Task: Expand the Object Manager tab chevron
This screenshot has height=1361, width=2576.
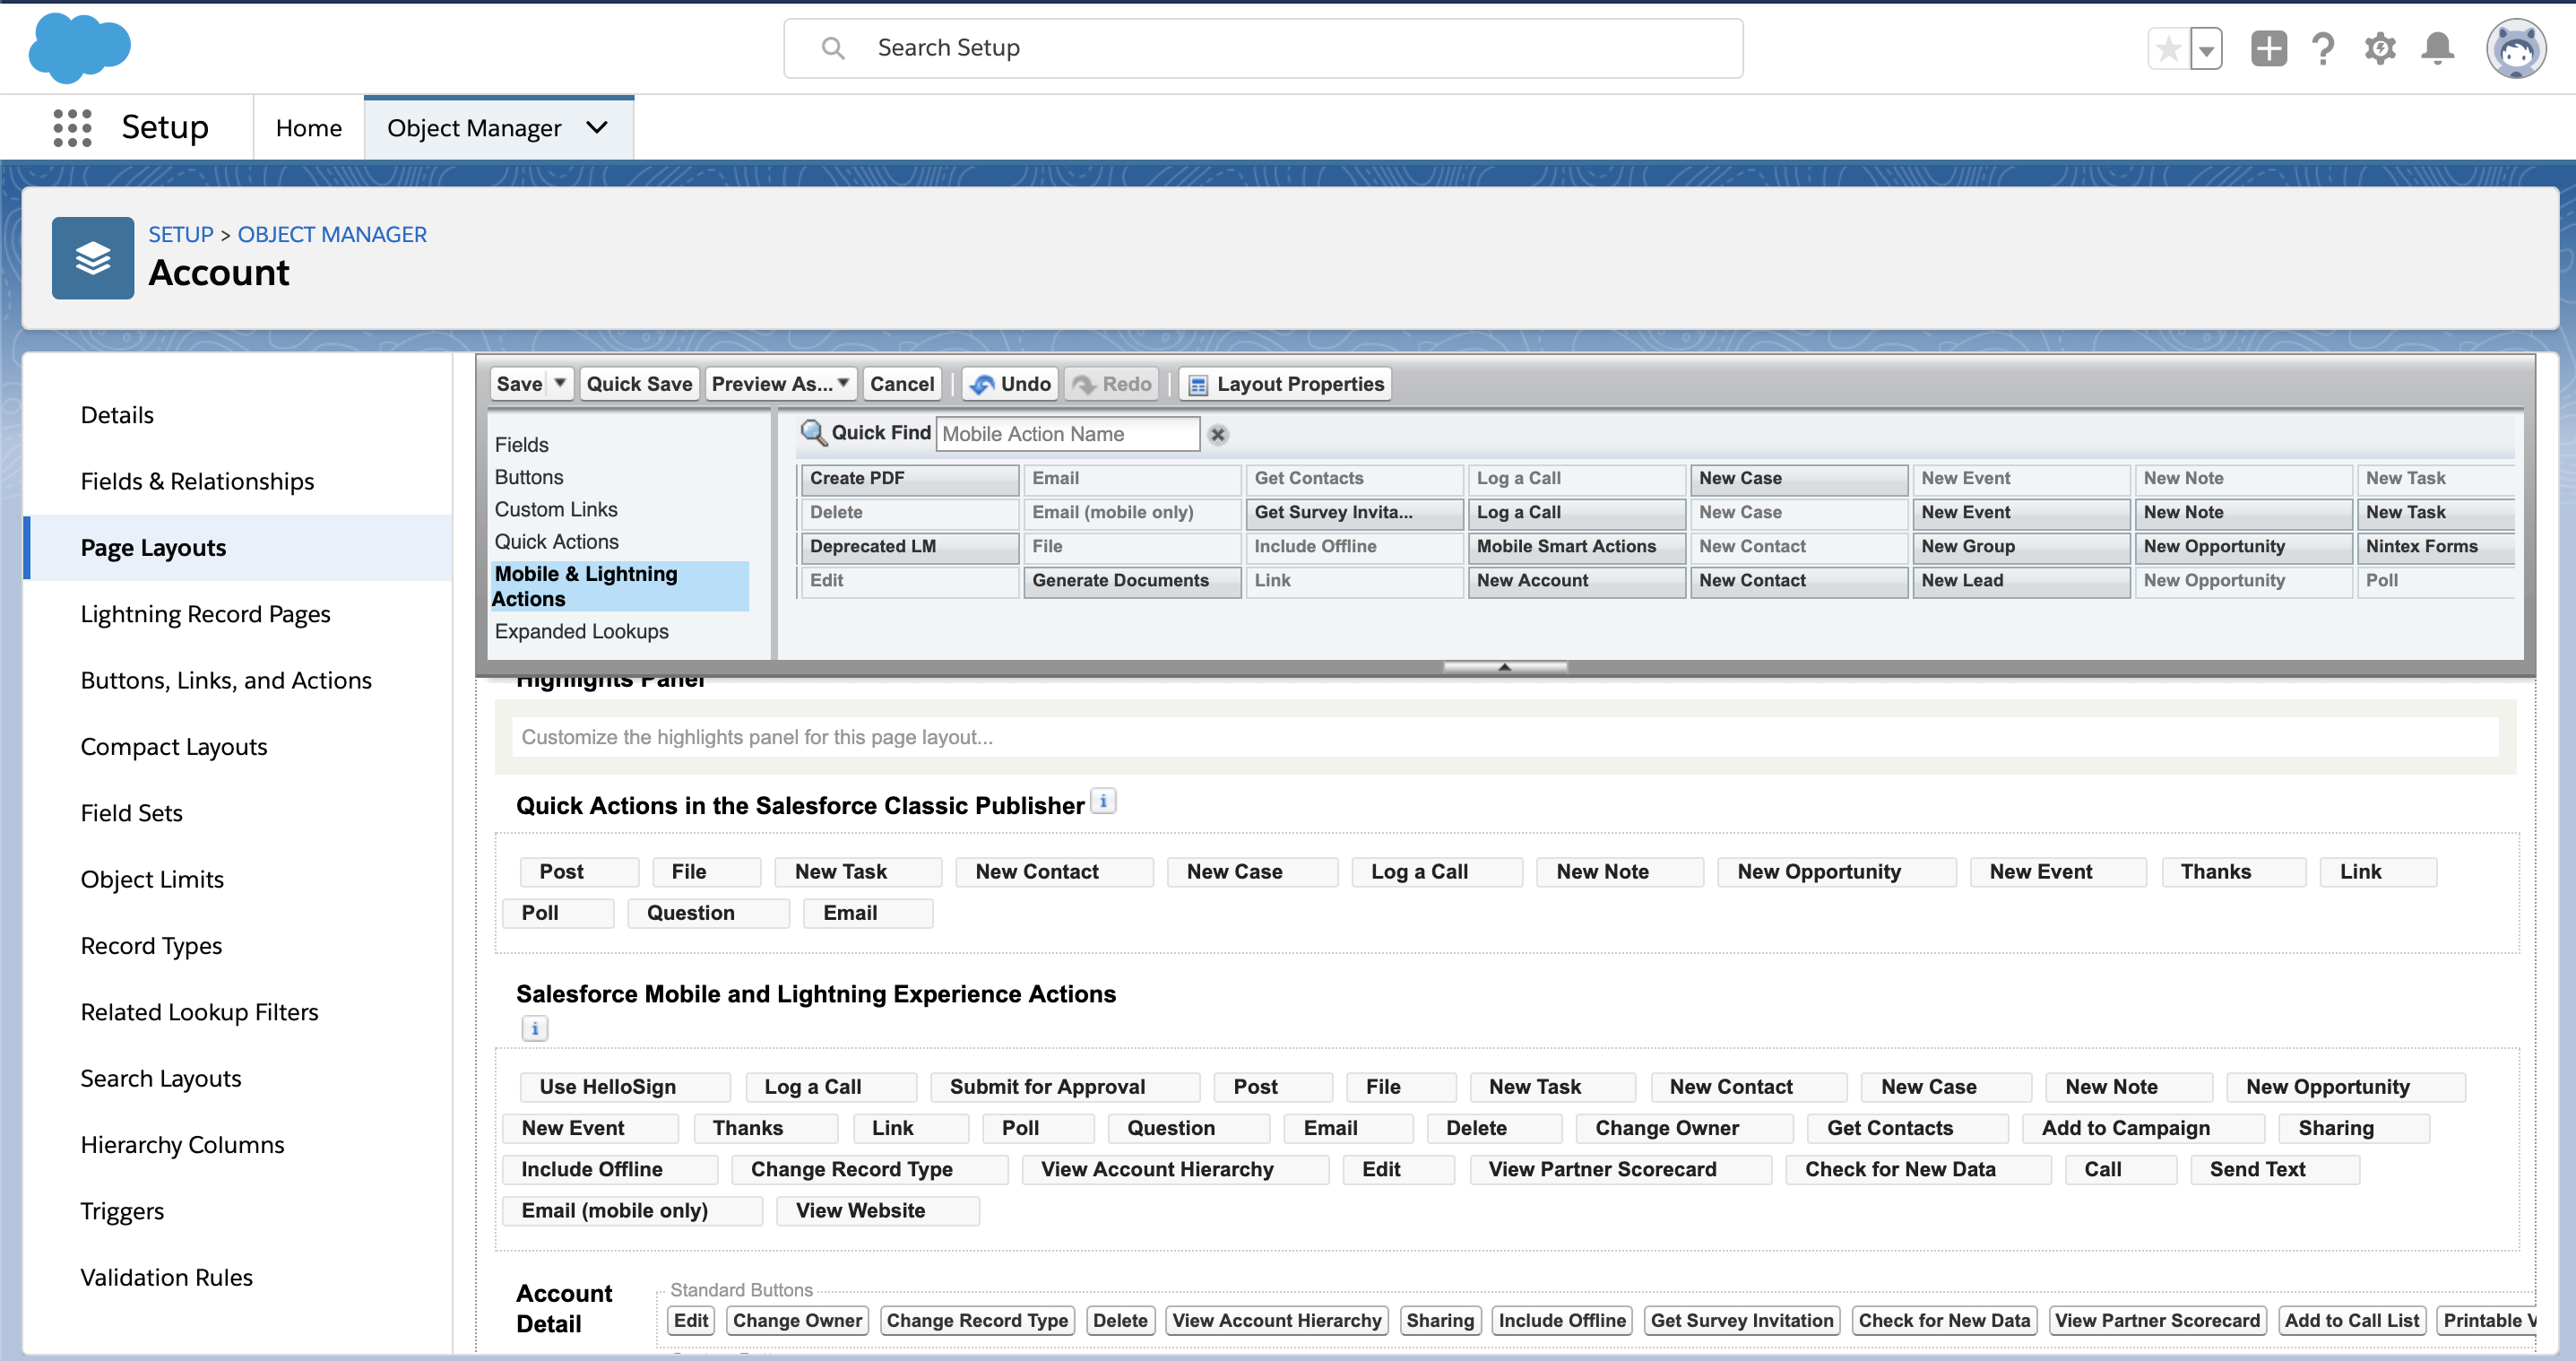Action: [x=597, y=128]
